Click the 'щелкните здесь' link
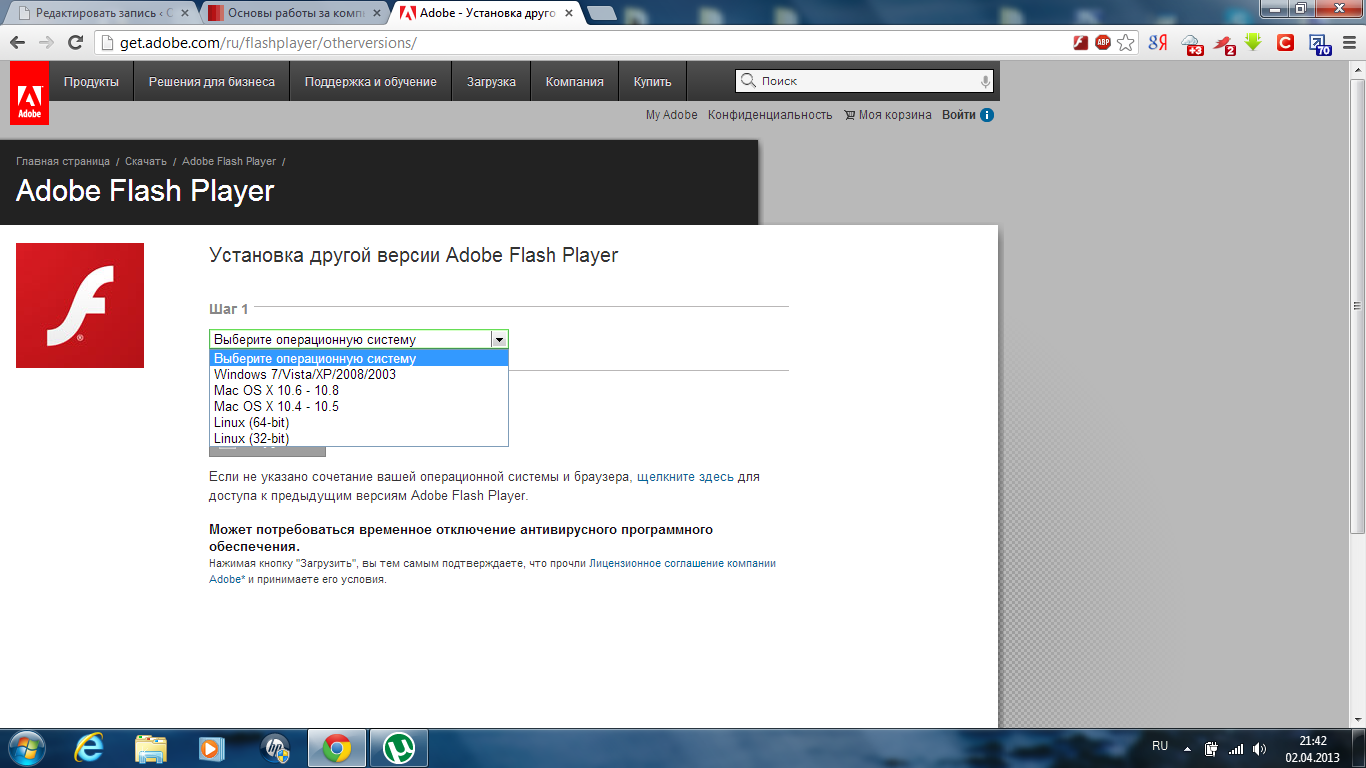1366x768 pixels. tap(685, 477)
